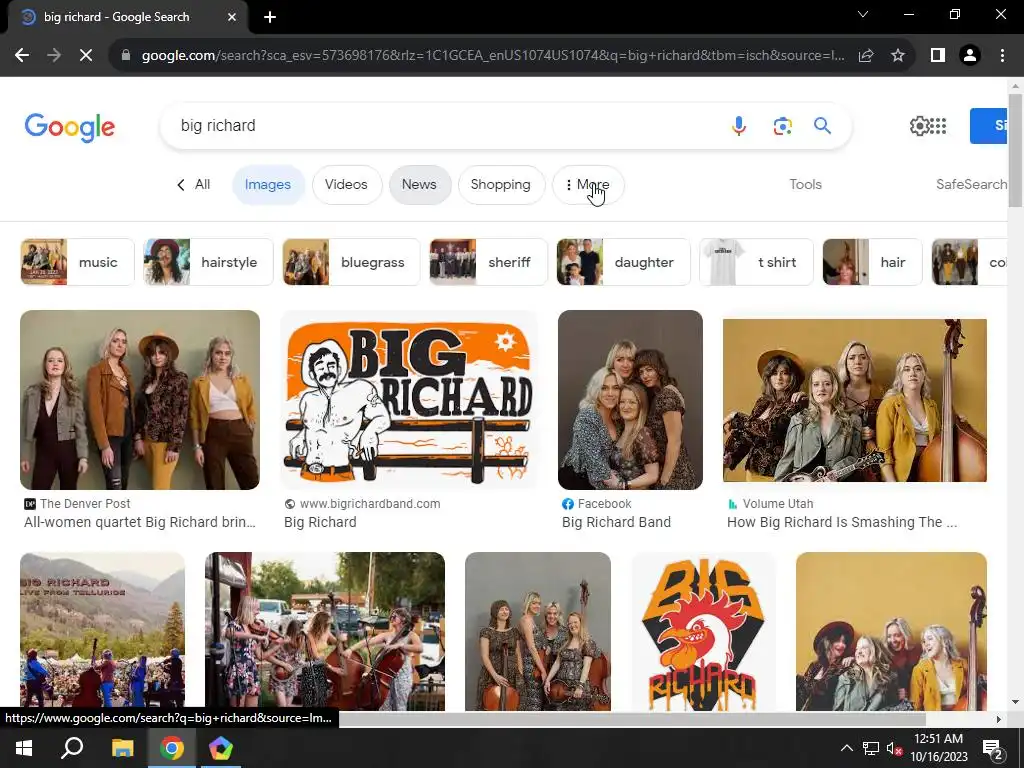1024x768 pixels.
Task: Open Windows taskbar search
Action: tap(72, 748)
